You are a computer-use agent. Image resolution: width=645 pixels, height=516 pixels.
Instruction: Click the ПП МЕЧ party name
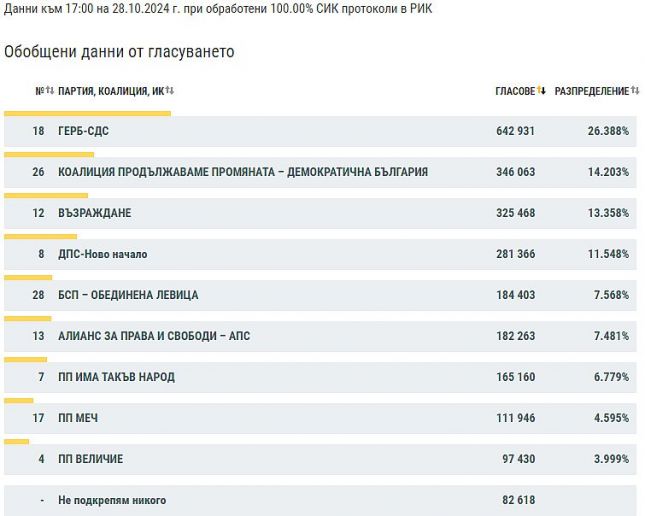(78, 418)
